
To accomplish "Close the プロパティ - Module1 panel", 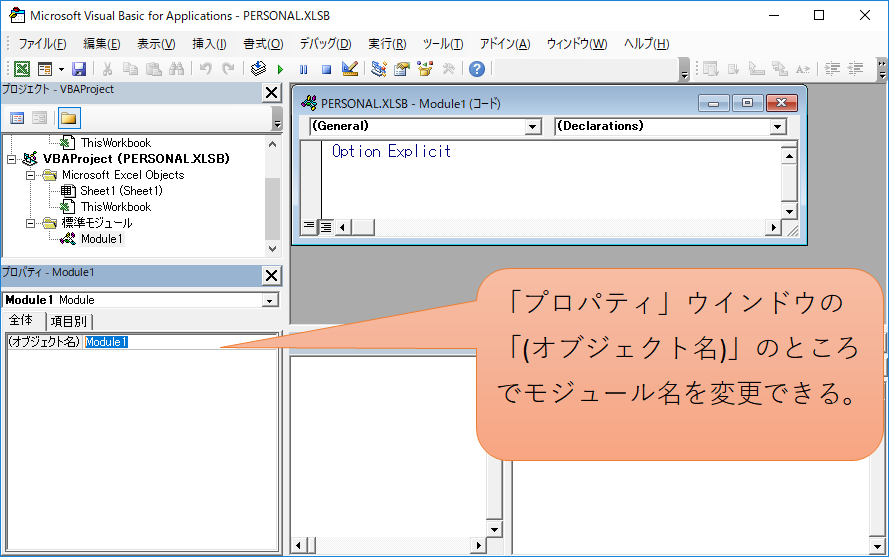I will pos(272,276).
